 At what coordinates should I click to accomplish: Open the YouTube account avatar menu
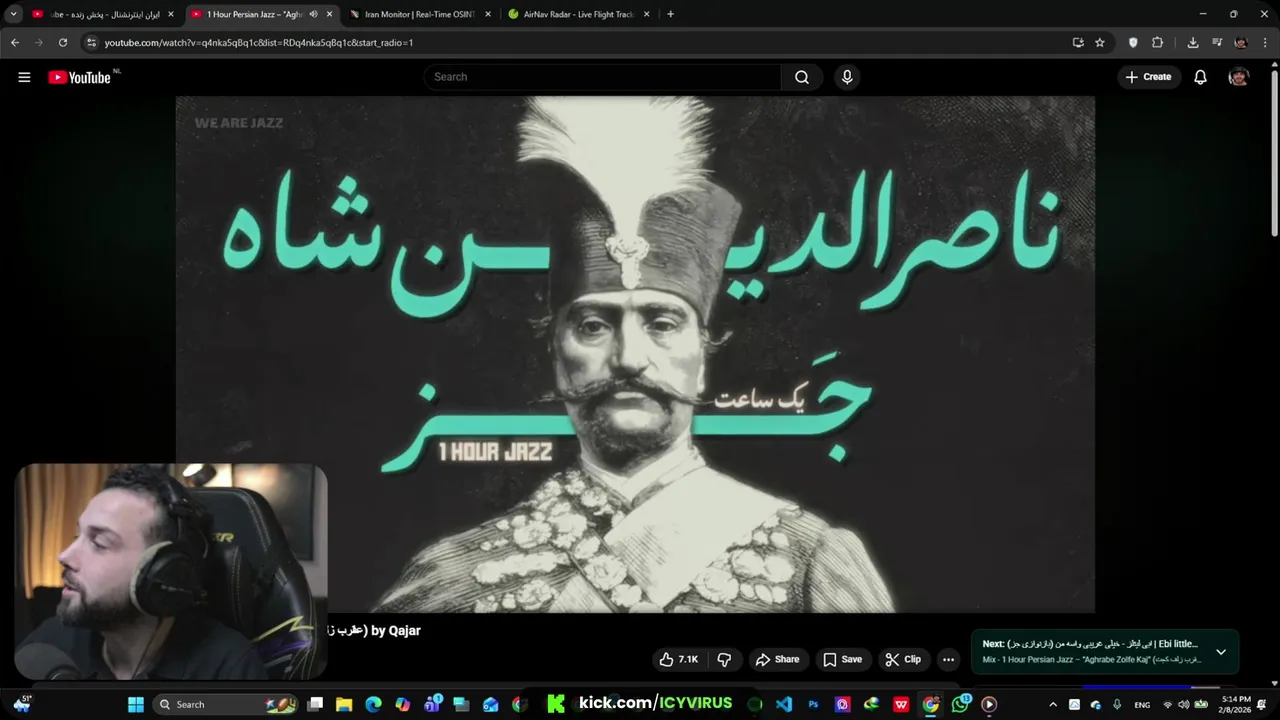click(1238, 77)
